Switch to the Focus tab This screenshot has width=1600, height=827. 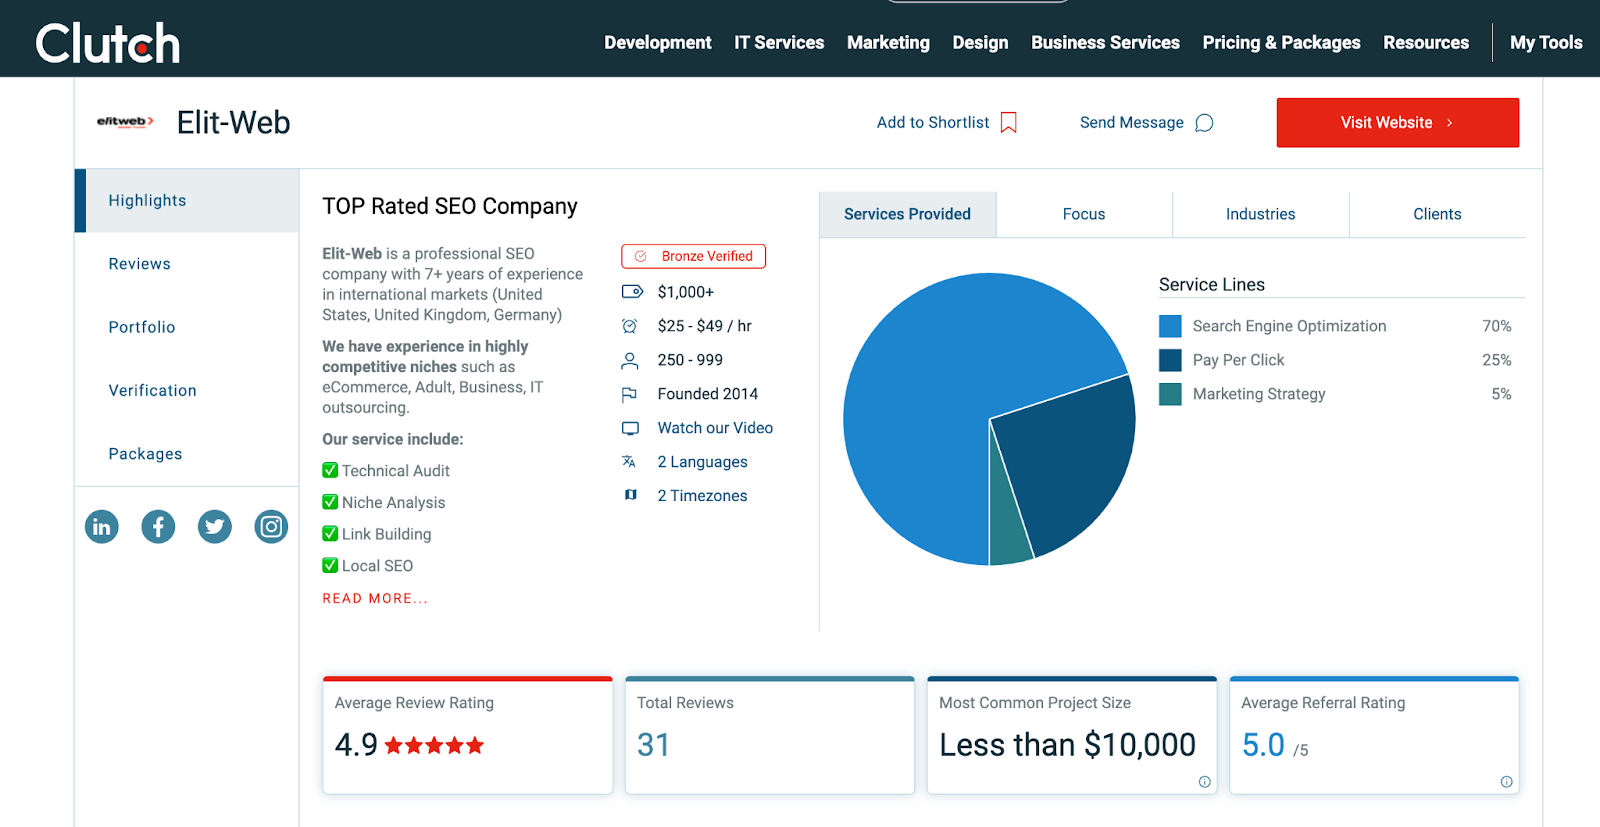pos(1084,214)
